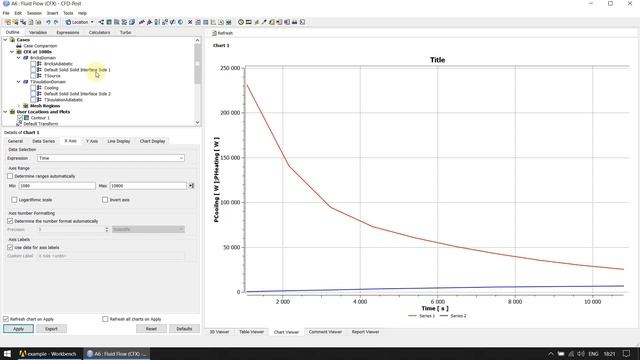Insert a Streamline from the toolbar
The image size is (640, 360).
(x=116, y=22)
